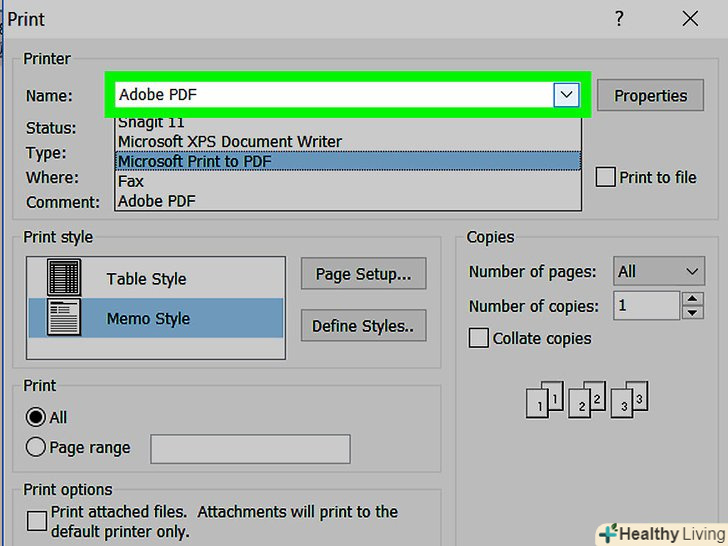Choose the Memo Style text label
The width and height of the screenshot is (728, 546).
coord(148,318)
